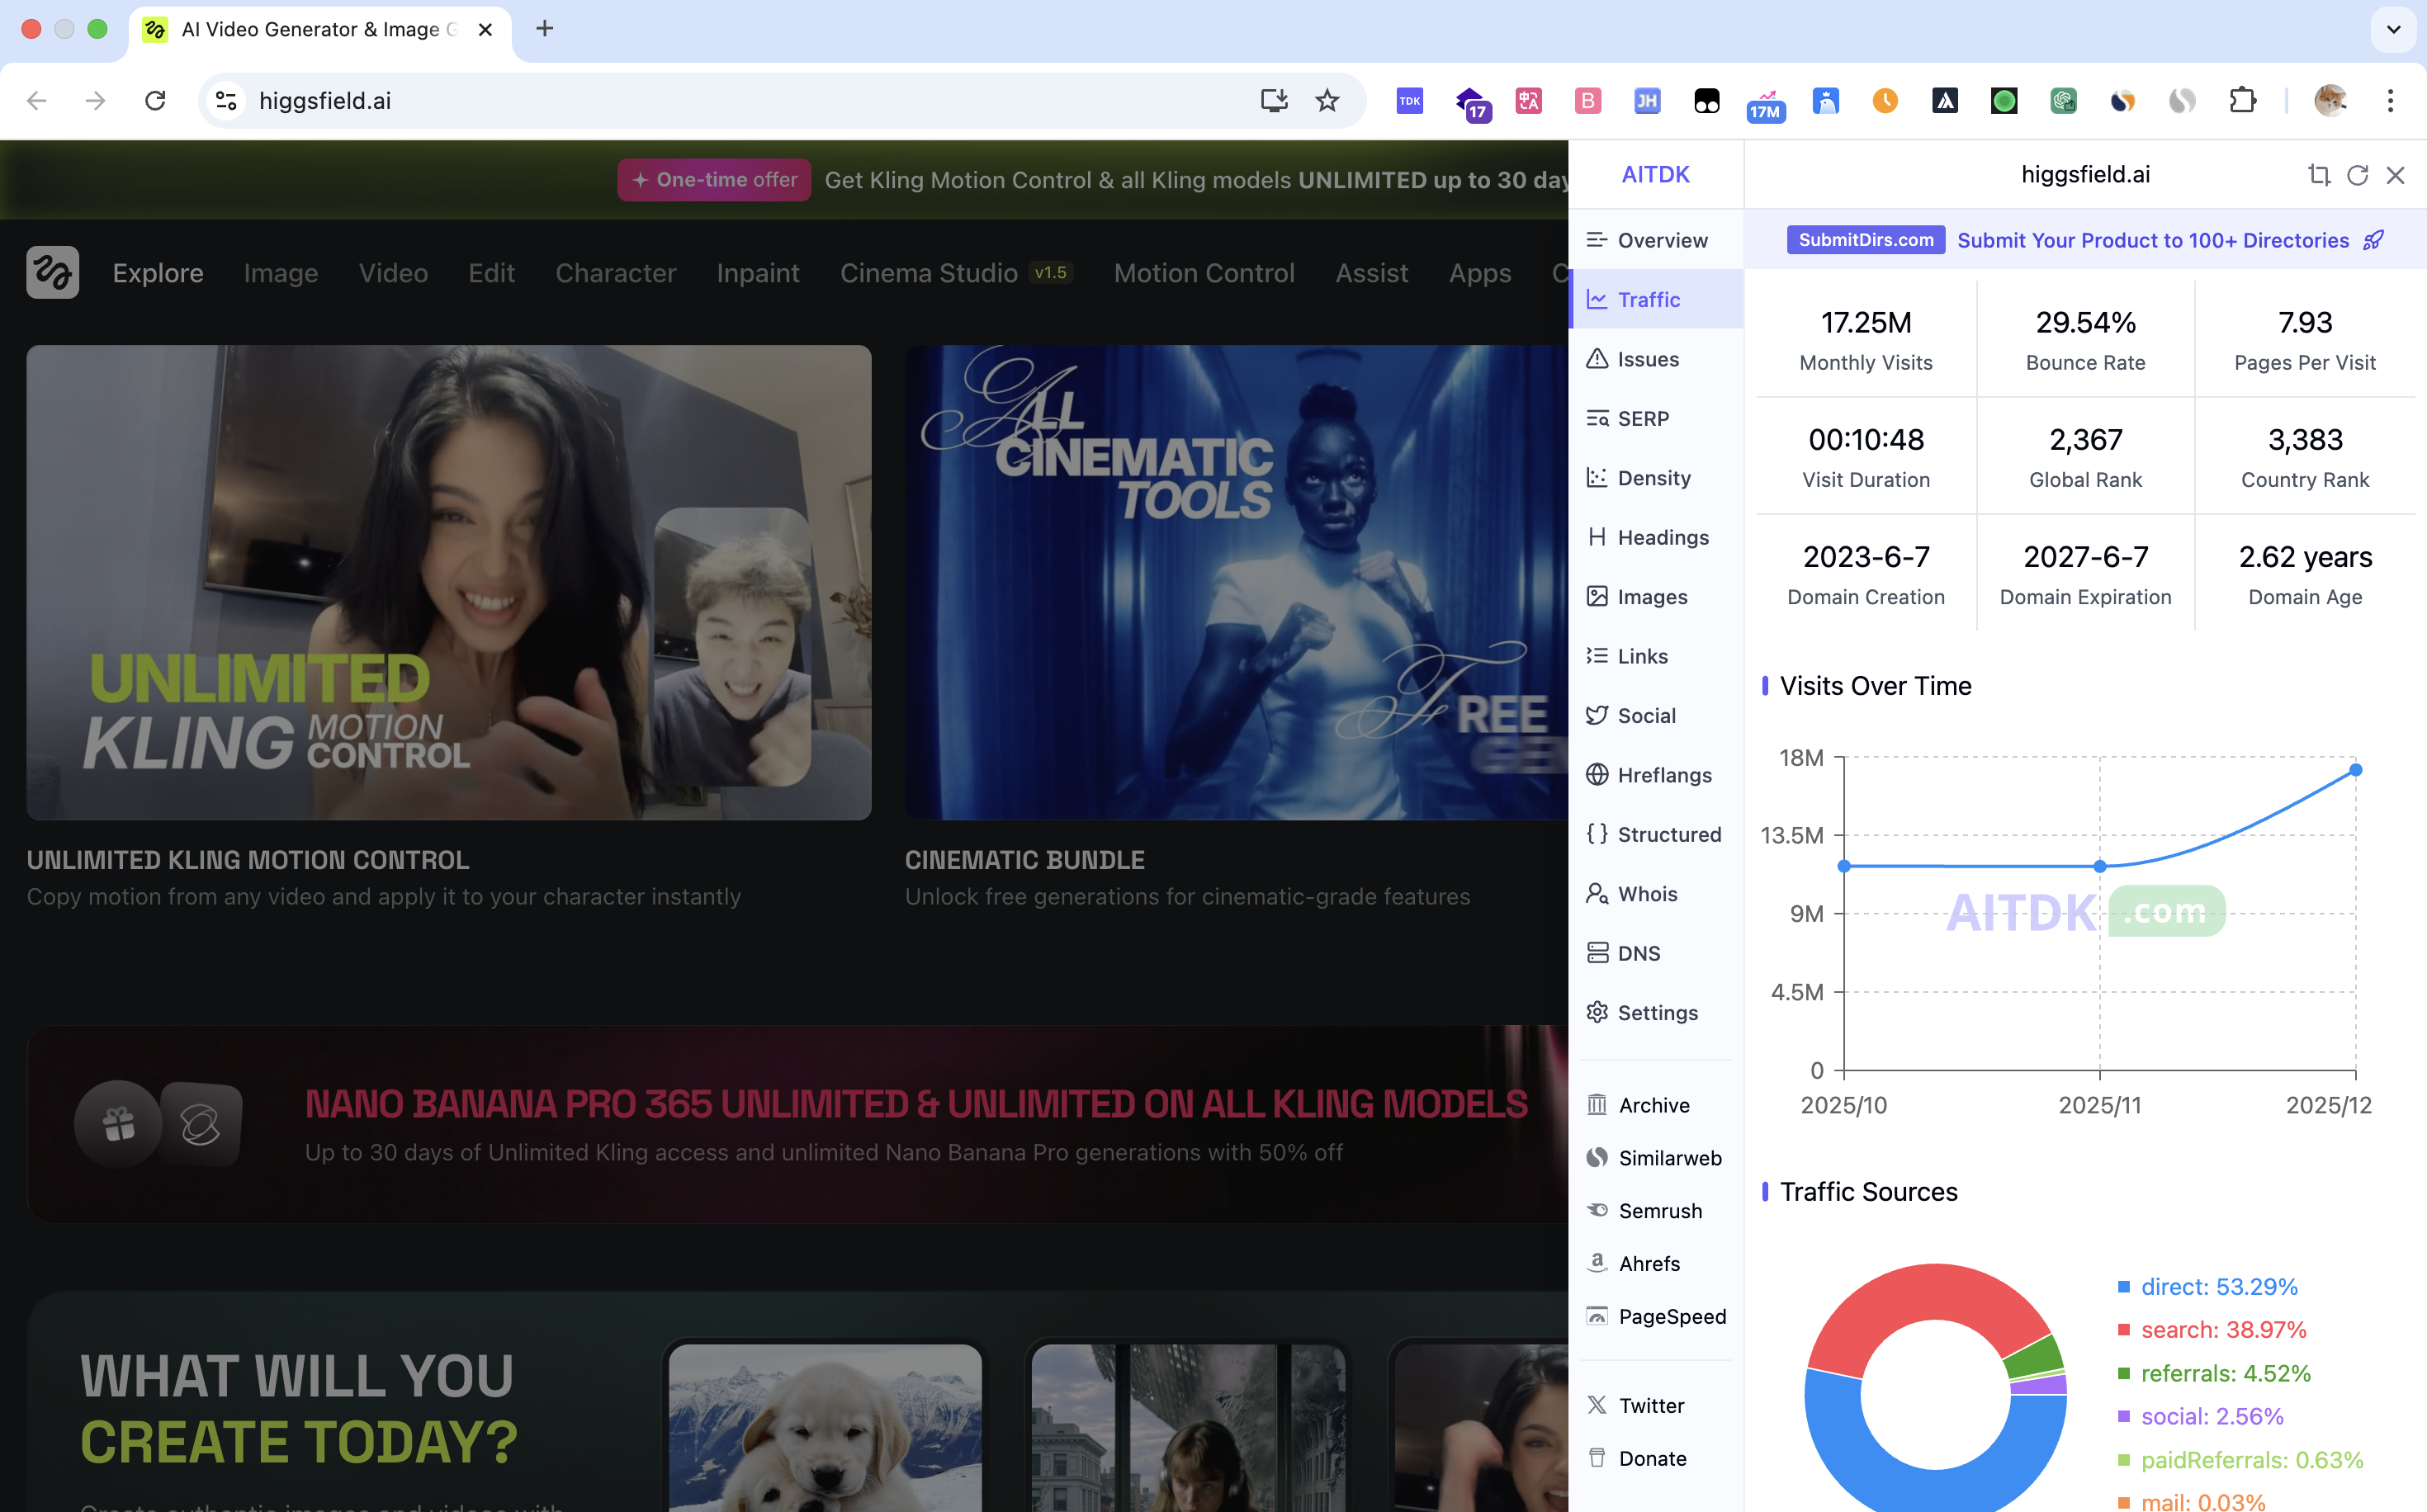Click the install app icon in the address bar

[x=1273, y=100]
